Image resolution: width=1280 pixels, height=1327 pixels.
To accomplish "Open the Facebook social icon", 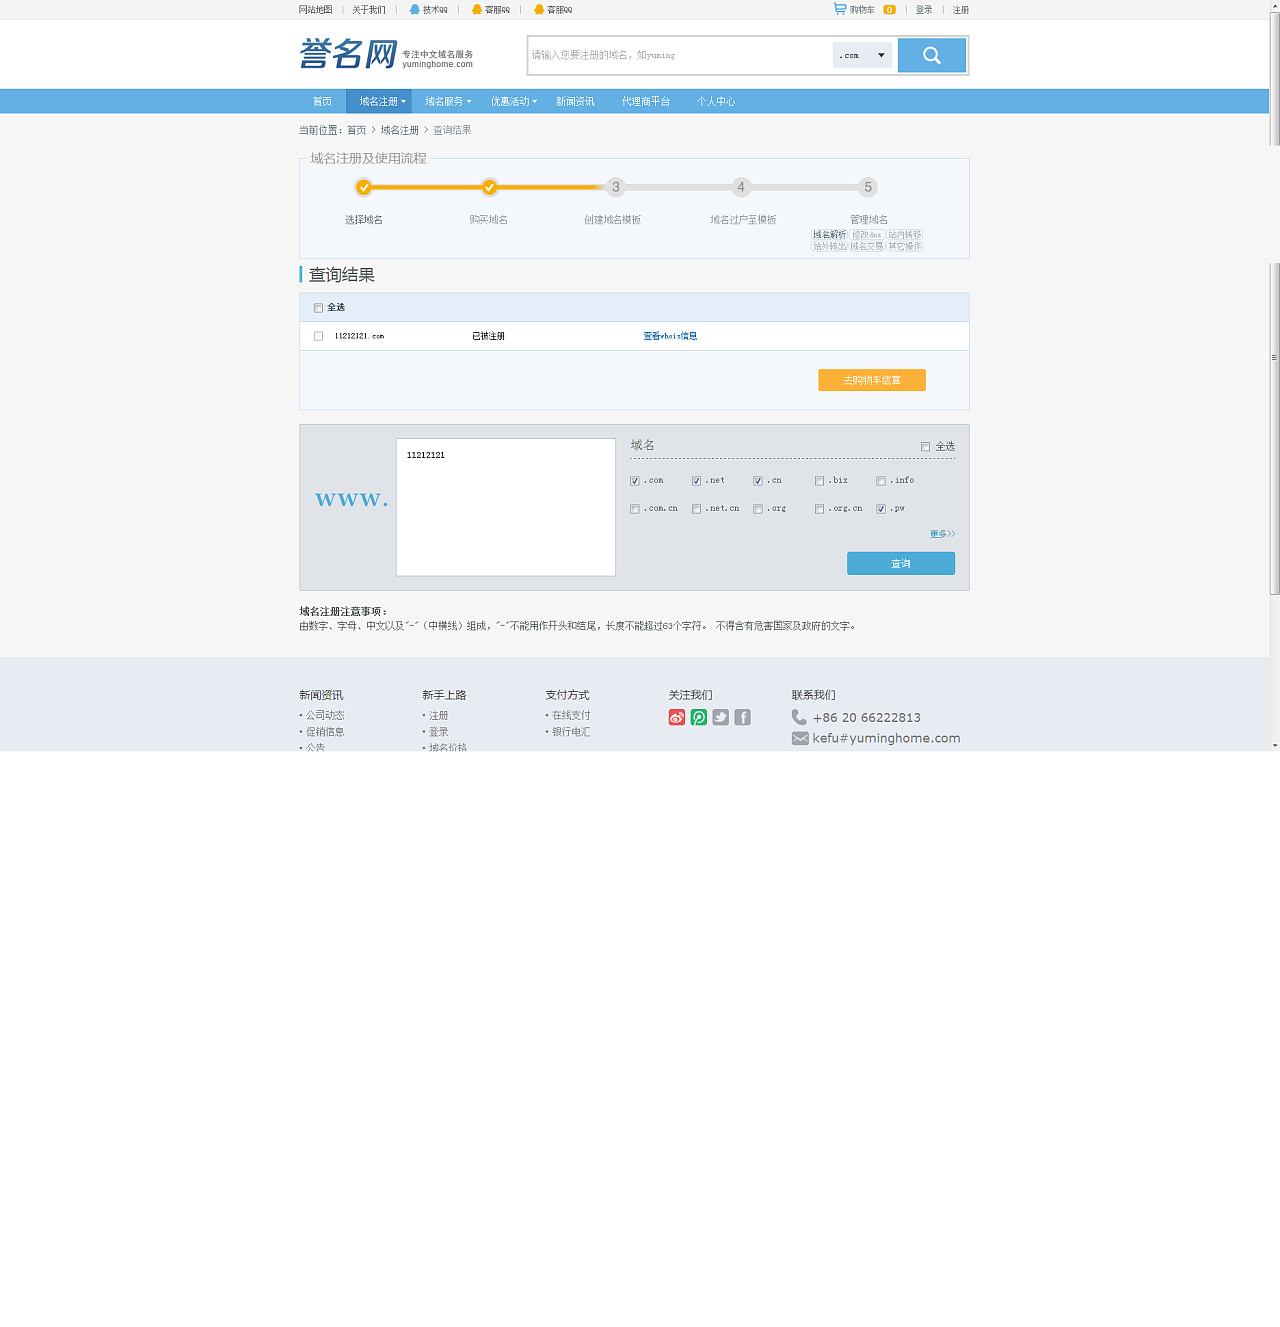I will tap(743, 717).
